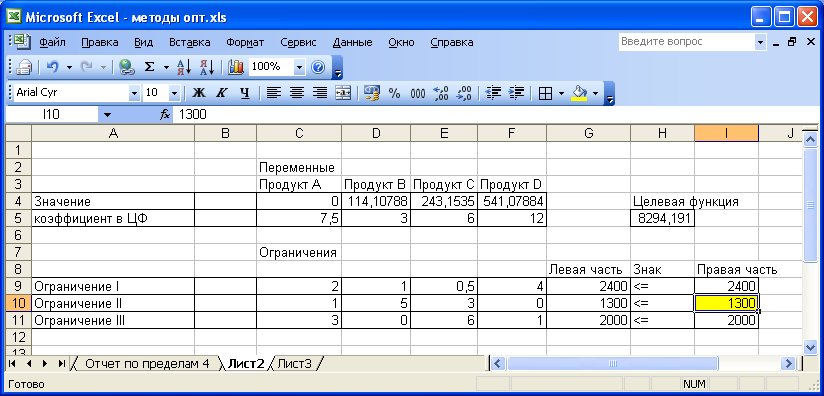Viewport: 824px width, 396px height.
Task: Increase cell indent
Action: point(517,93)
